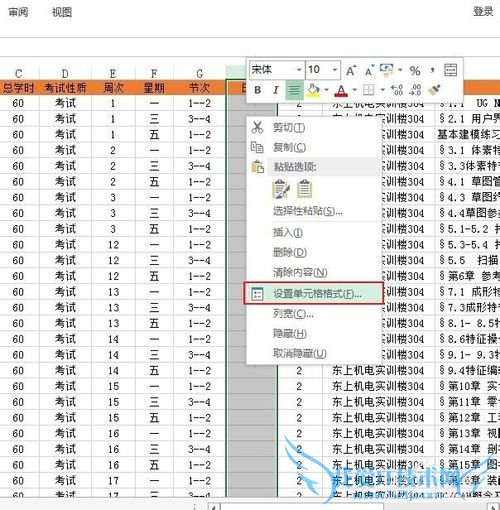Select column F header

[154, 73]
